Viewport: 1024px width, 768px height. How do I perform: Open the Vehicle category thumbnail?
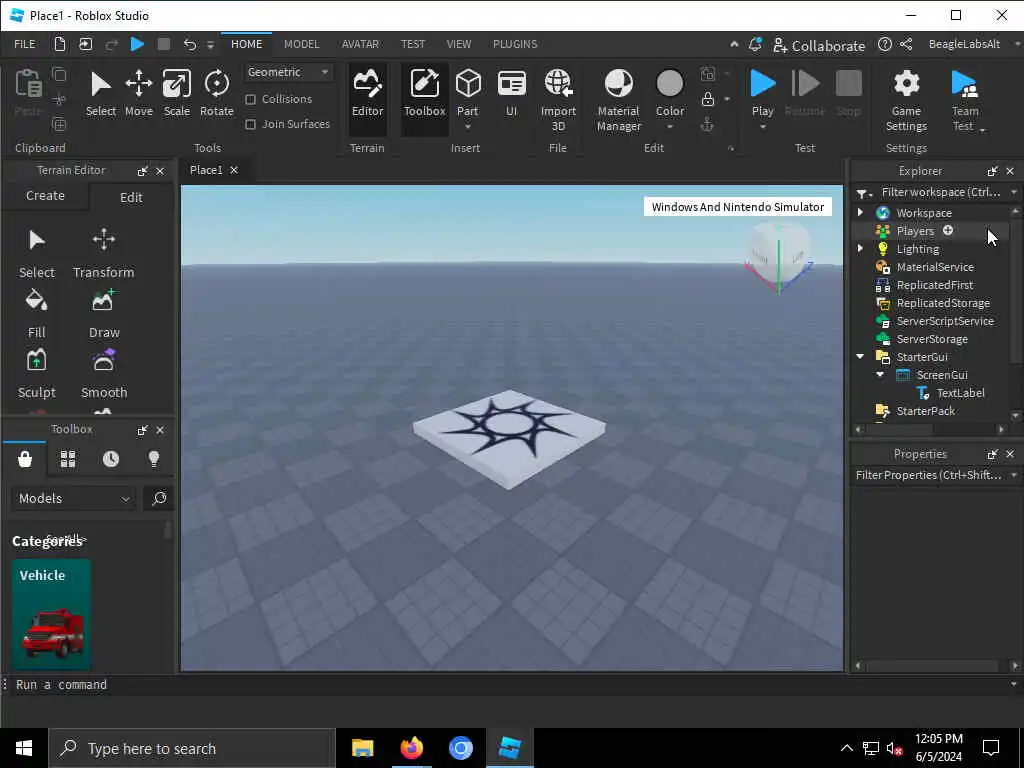pyautogui.click(x=51, y=614)
